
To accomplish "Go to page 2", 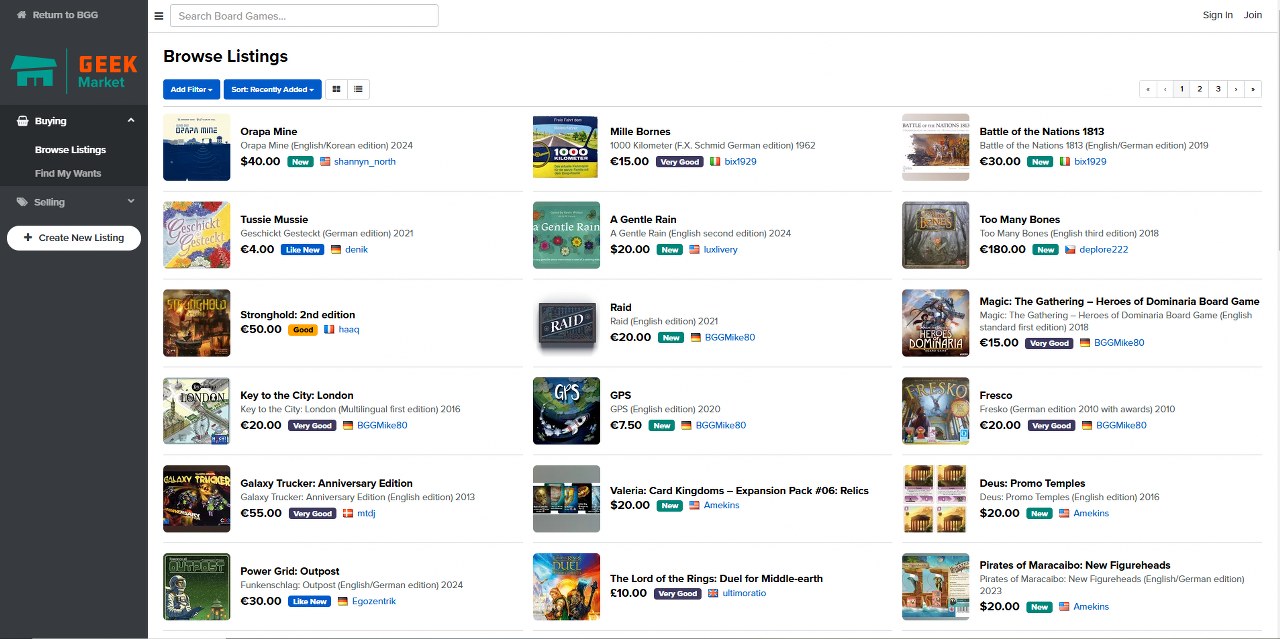I will 1200,89.
